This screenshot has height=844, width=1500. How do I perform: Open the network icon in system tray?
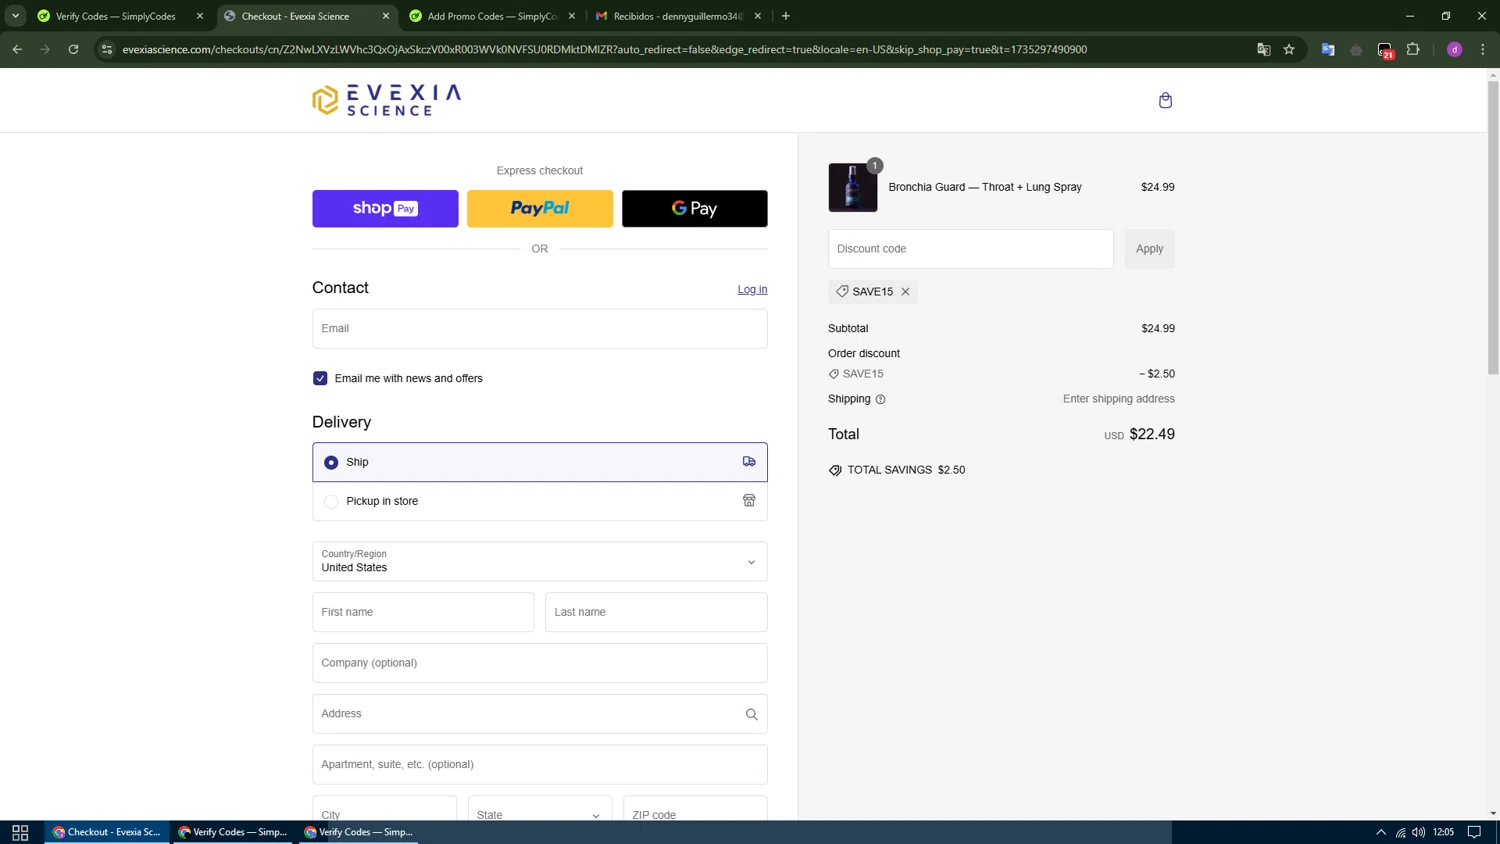(x=1401, y=832)
